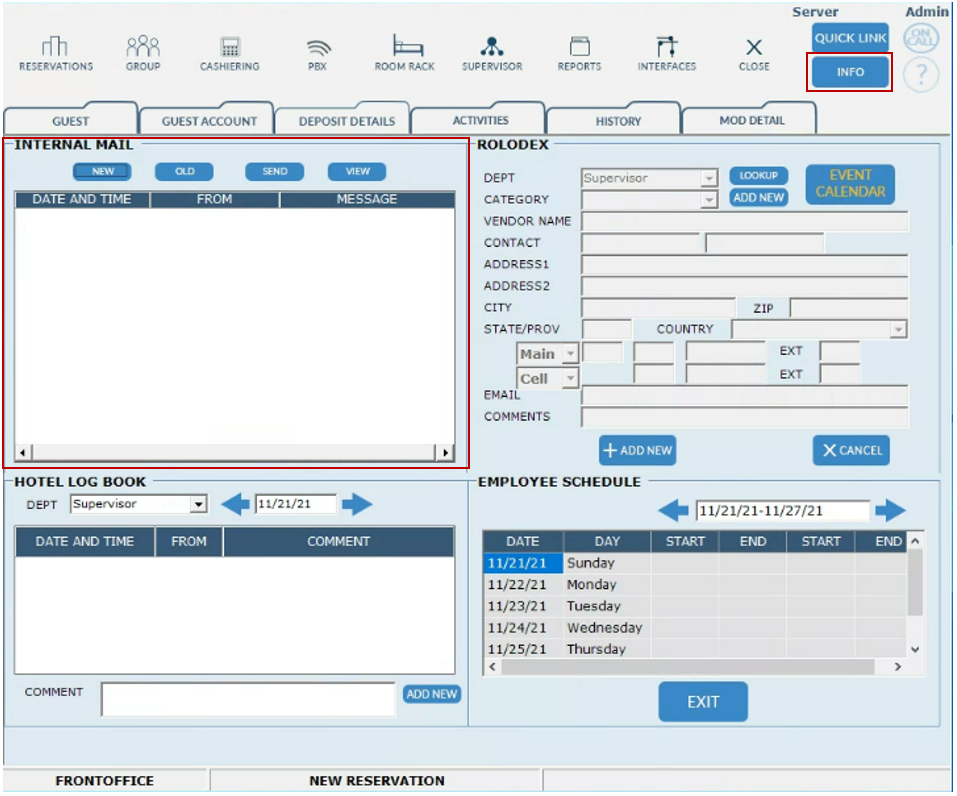Switch to the Guest Account tab
This screenshot has height=796, width=957.
tap(210, 121)
